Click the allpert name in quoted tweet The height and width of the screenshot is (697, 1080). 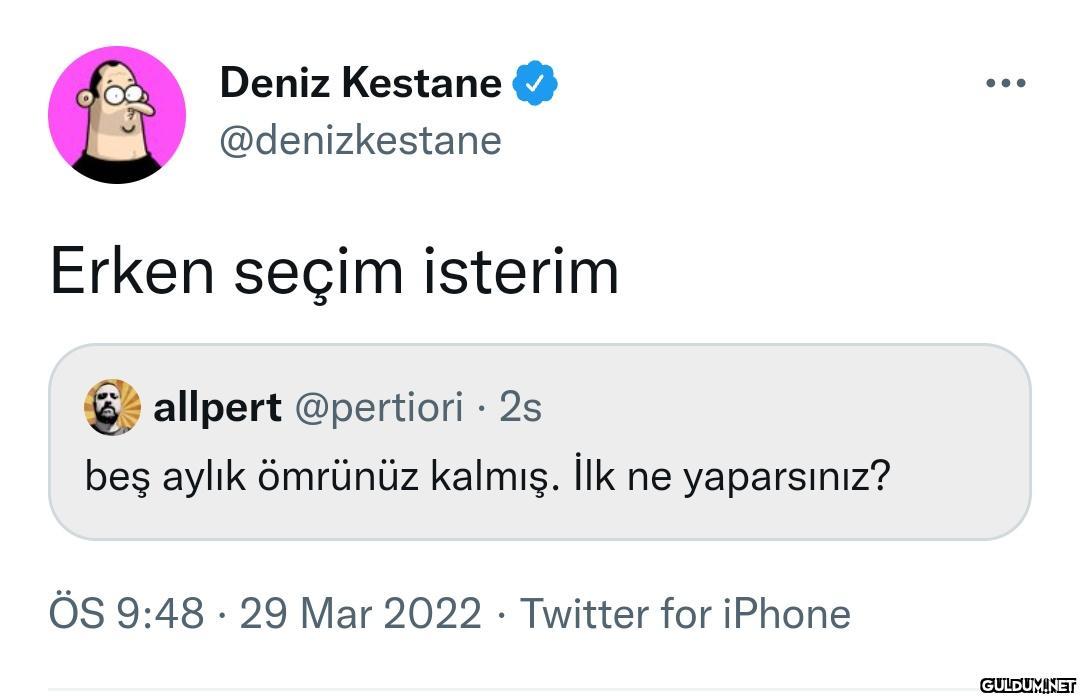point(217,407)
